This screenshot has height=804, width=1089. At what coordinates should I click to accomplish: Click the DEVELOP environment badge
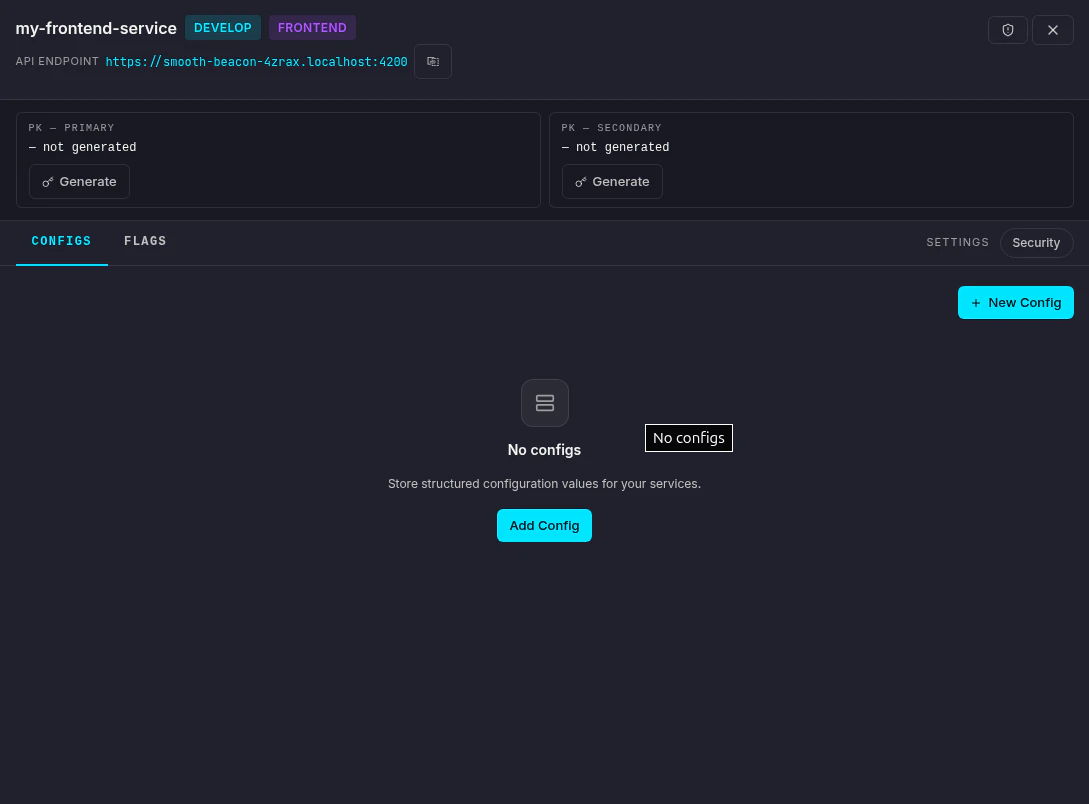223,28
